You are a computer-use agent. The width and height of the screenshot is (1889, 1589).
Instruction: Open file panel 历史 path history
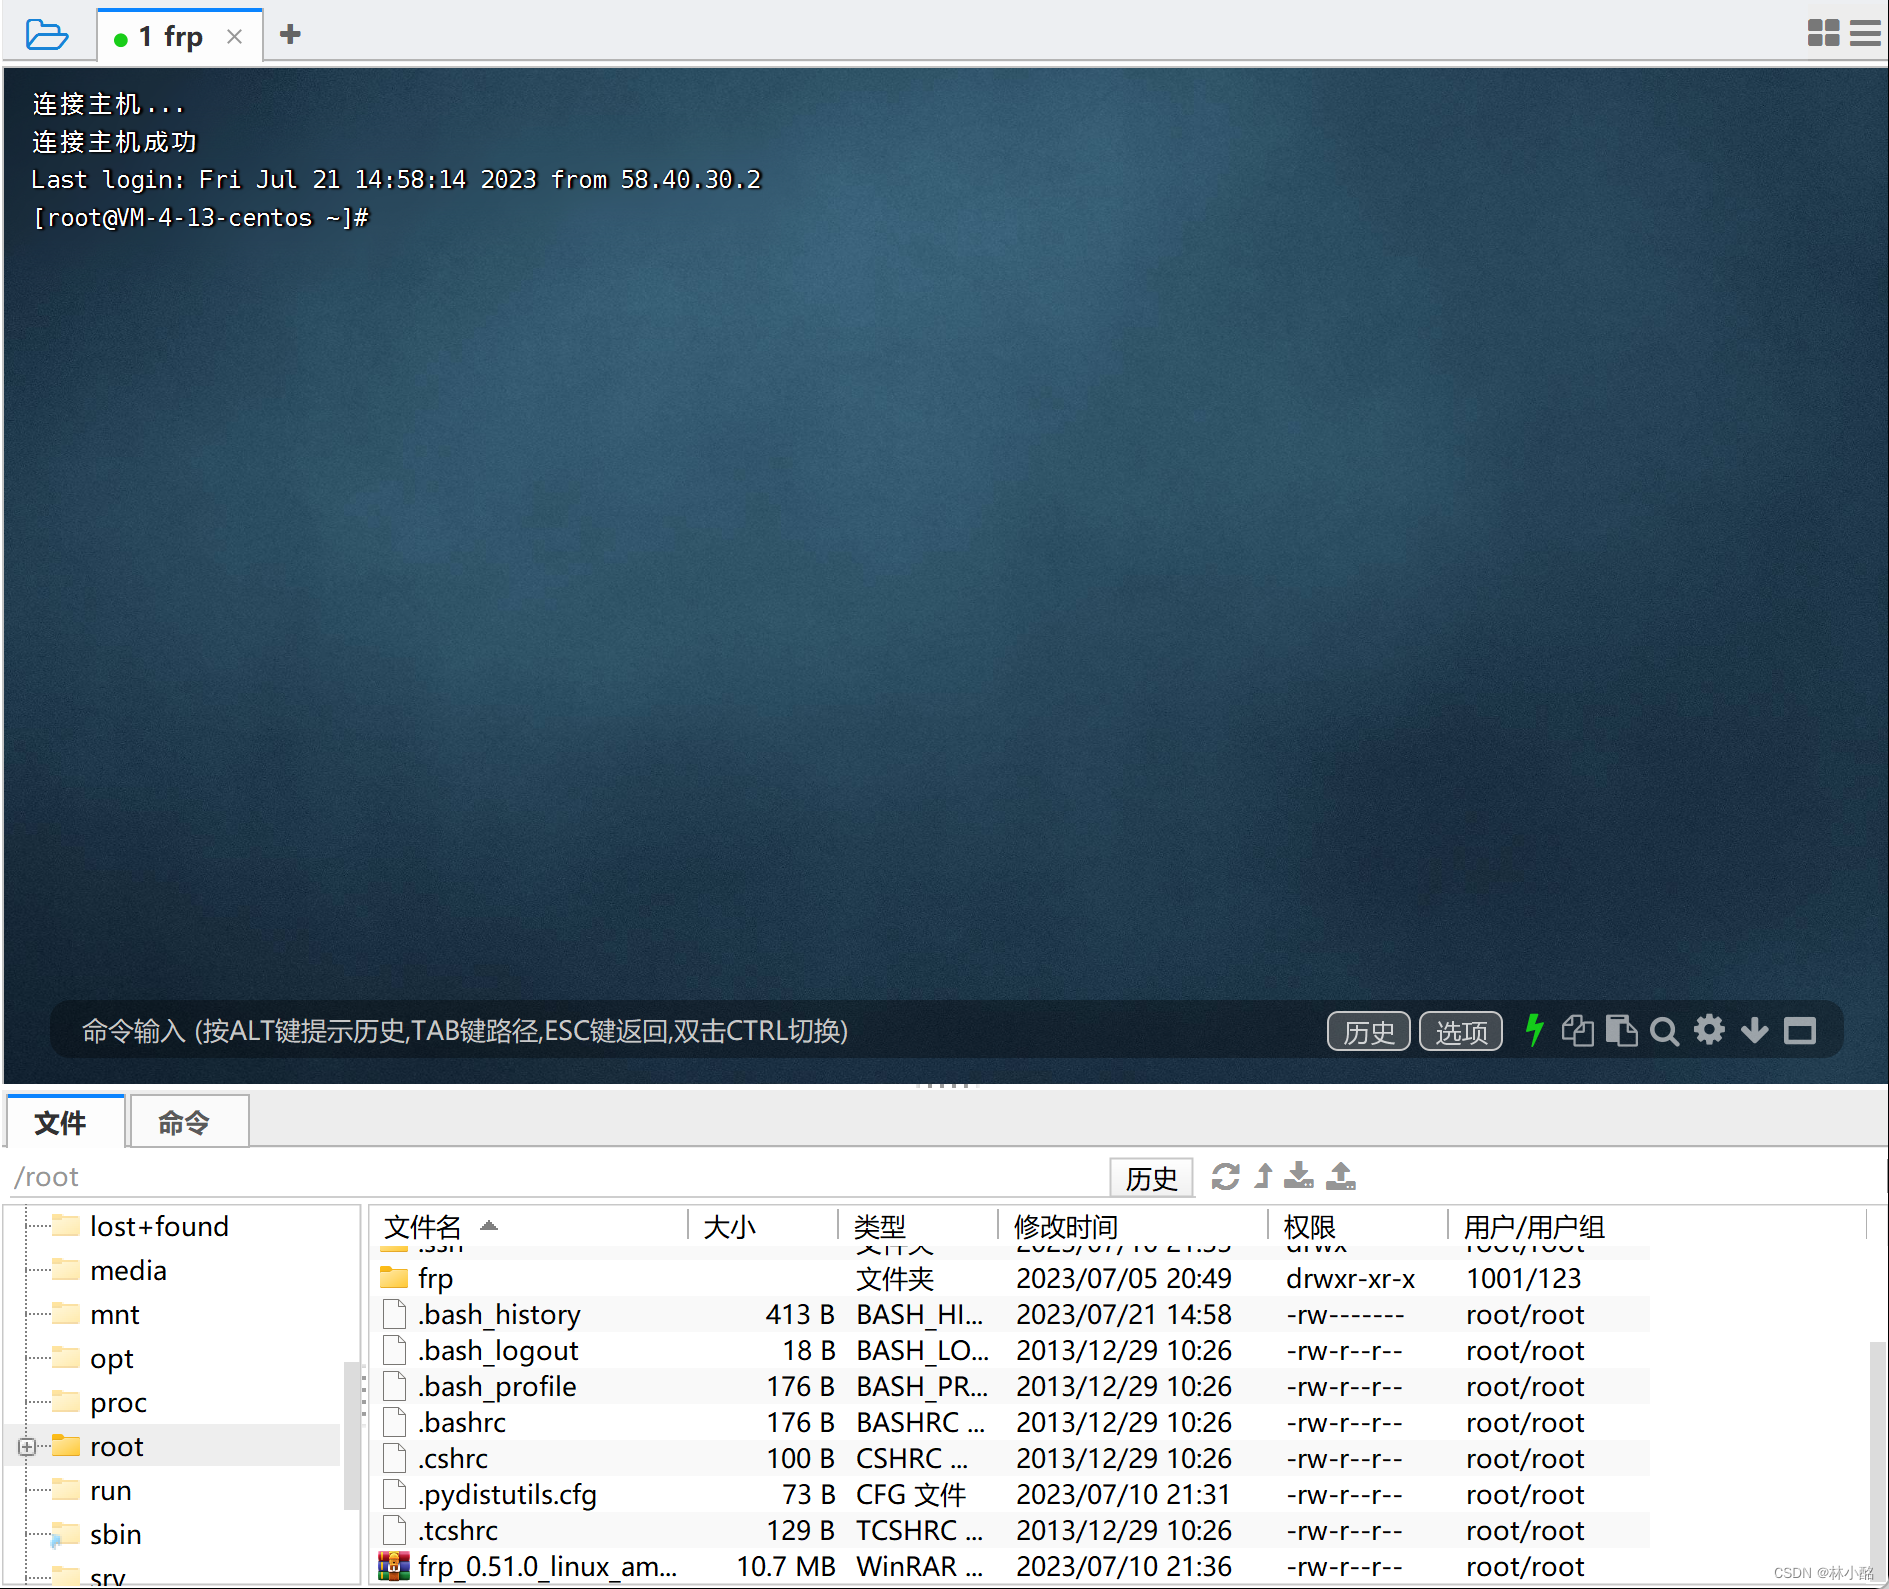point(1152,1178)
